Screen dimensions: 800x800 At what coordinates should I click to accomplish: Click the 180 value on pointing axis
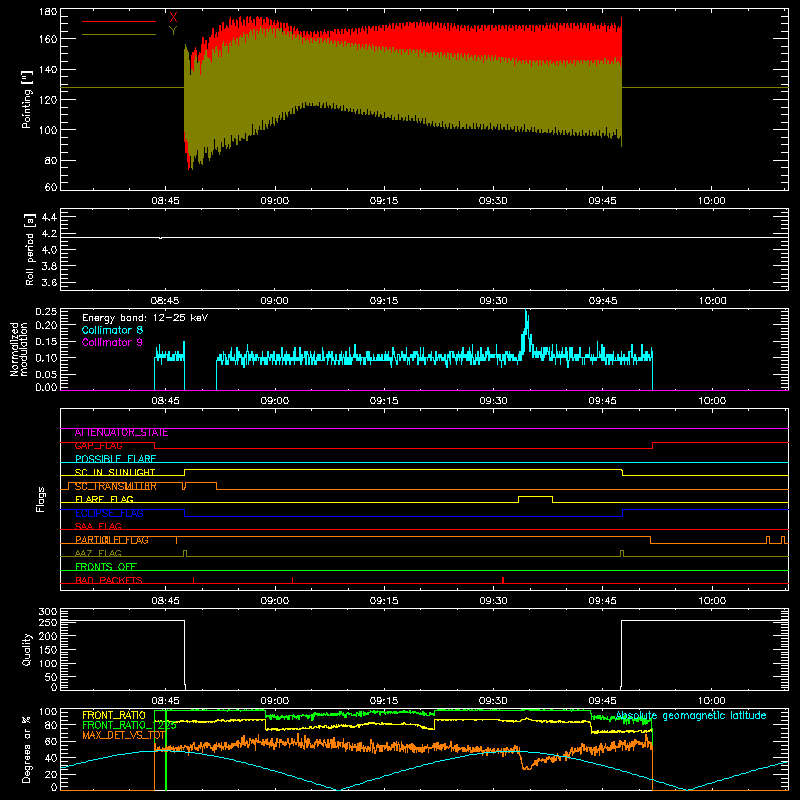point(48,12)
